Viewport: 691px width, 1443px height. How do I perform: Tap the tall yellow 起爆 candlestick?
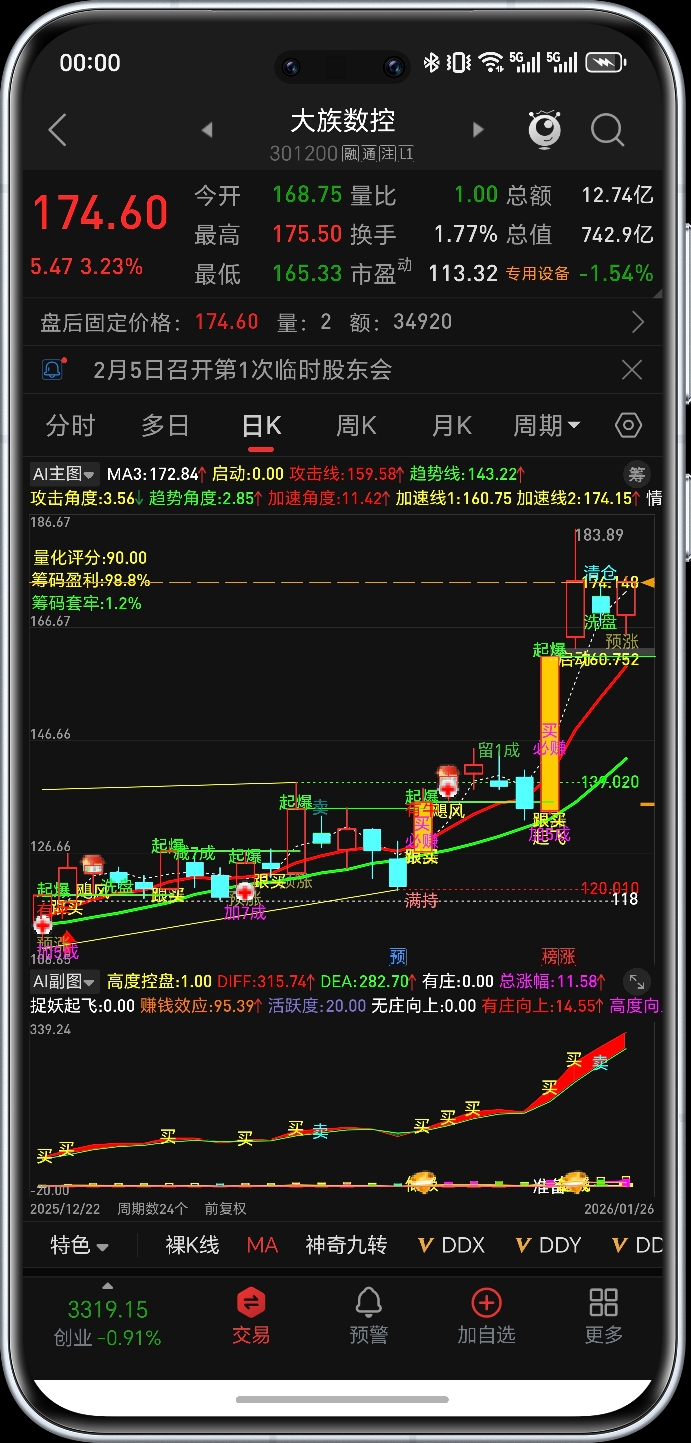pyautogui.click(x=549, y=732)
